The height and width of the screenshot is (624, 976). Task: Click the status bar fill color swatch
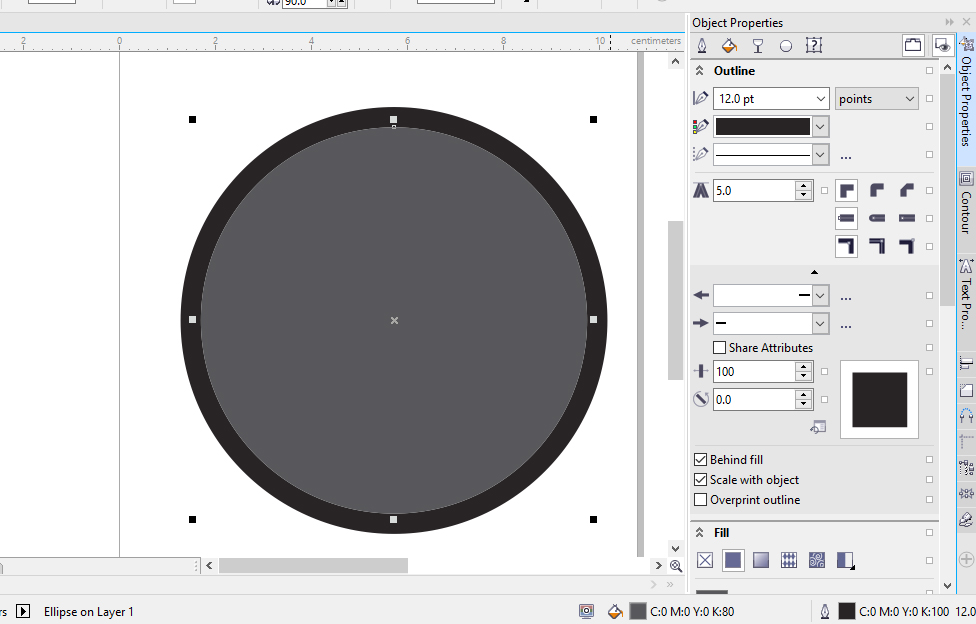point(637,612)
